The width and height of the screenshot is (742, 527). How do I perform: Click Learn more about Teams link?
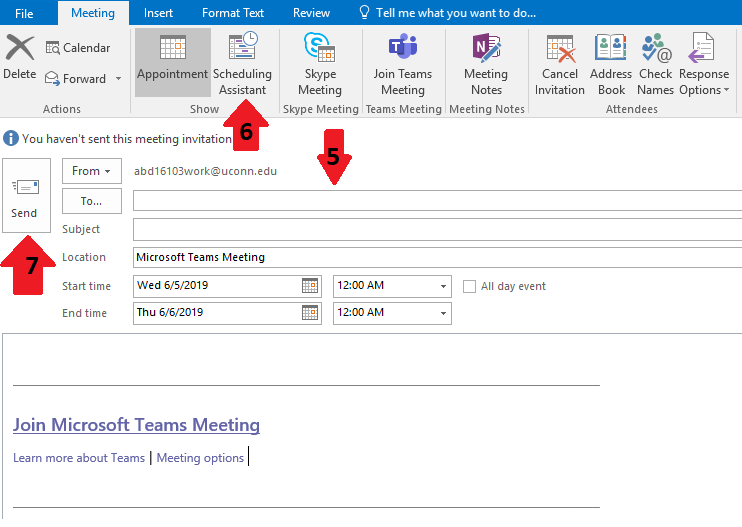pyautogui.click(x=79, y=458)
